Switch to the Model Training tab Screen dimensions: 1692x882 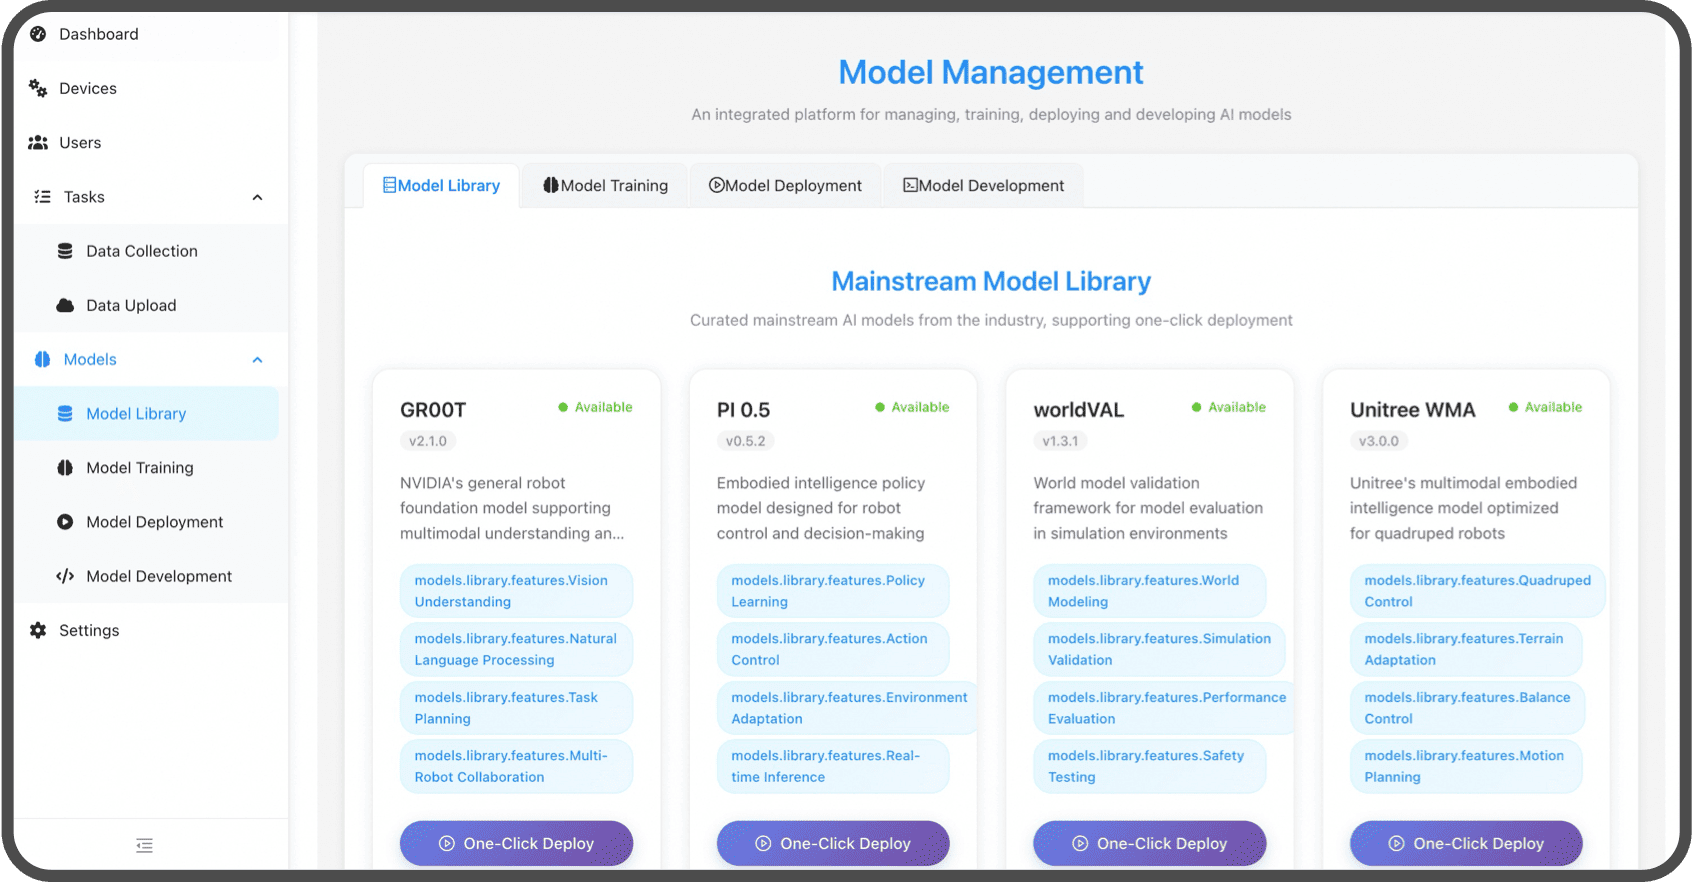point(605,186)
